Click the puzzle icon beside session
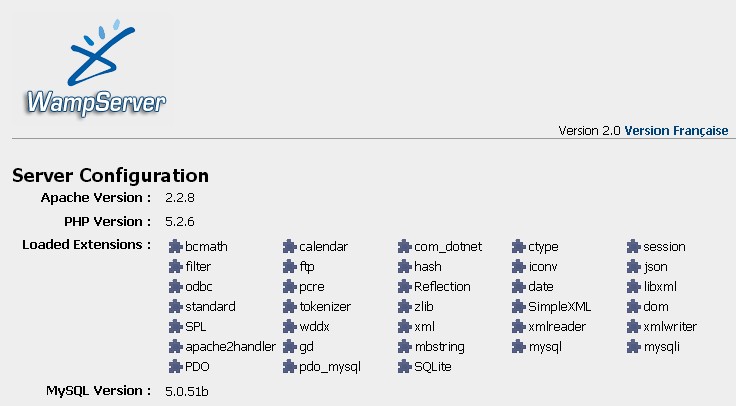Viewport: 736px width, 406px height. click(634, 247)
